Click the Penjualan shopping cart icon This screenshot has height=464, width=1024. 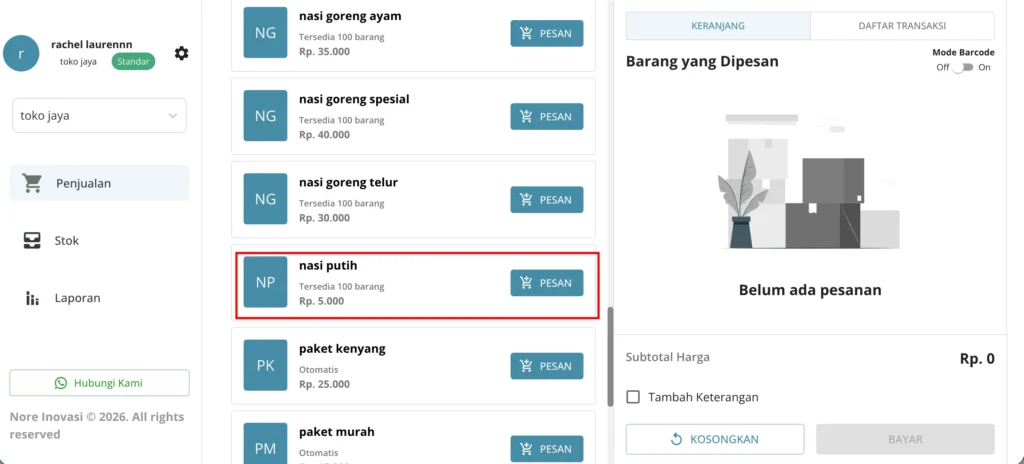pos(32,183)
